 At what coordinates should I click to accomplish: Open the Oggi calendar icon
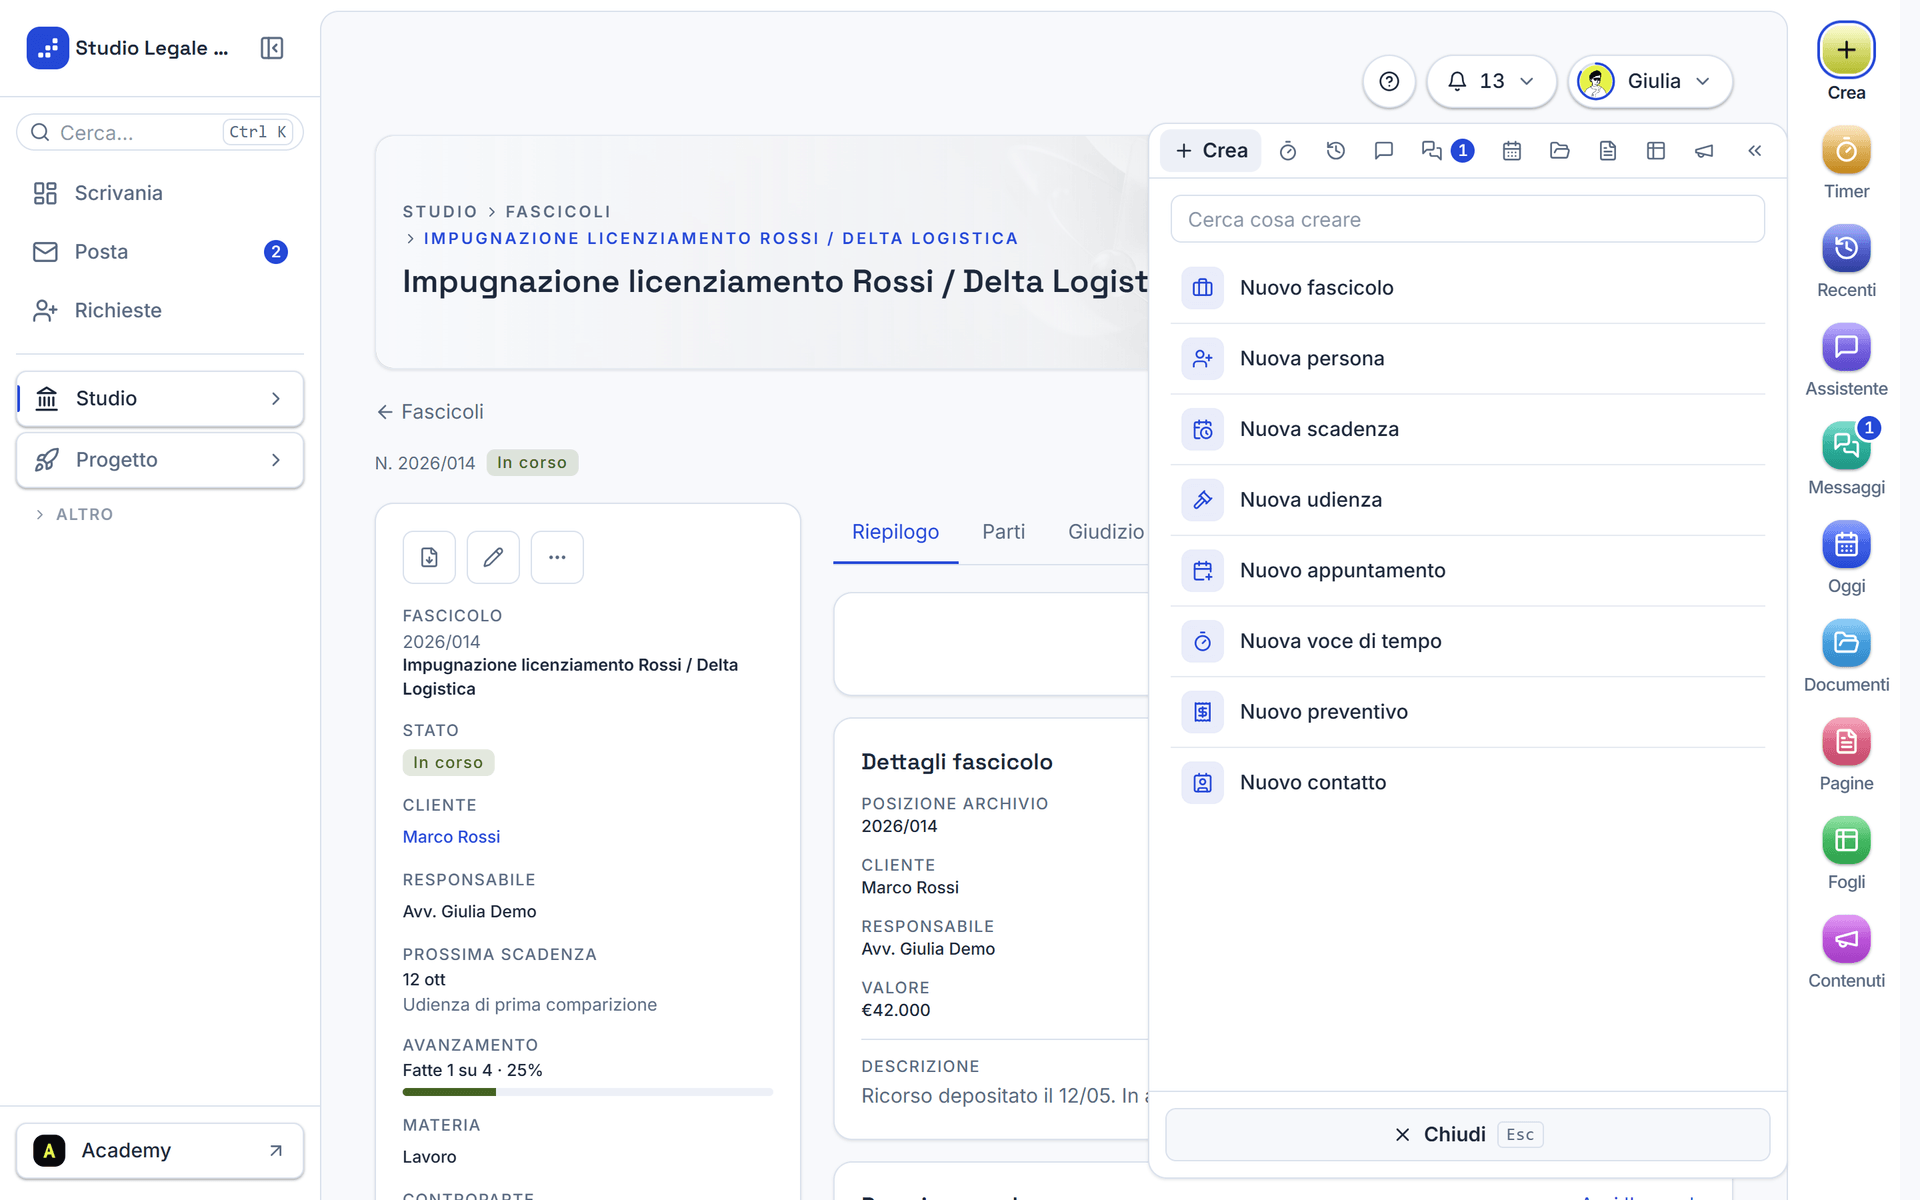(x=1846, y=545)
